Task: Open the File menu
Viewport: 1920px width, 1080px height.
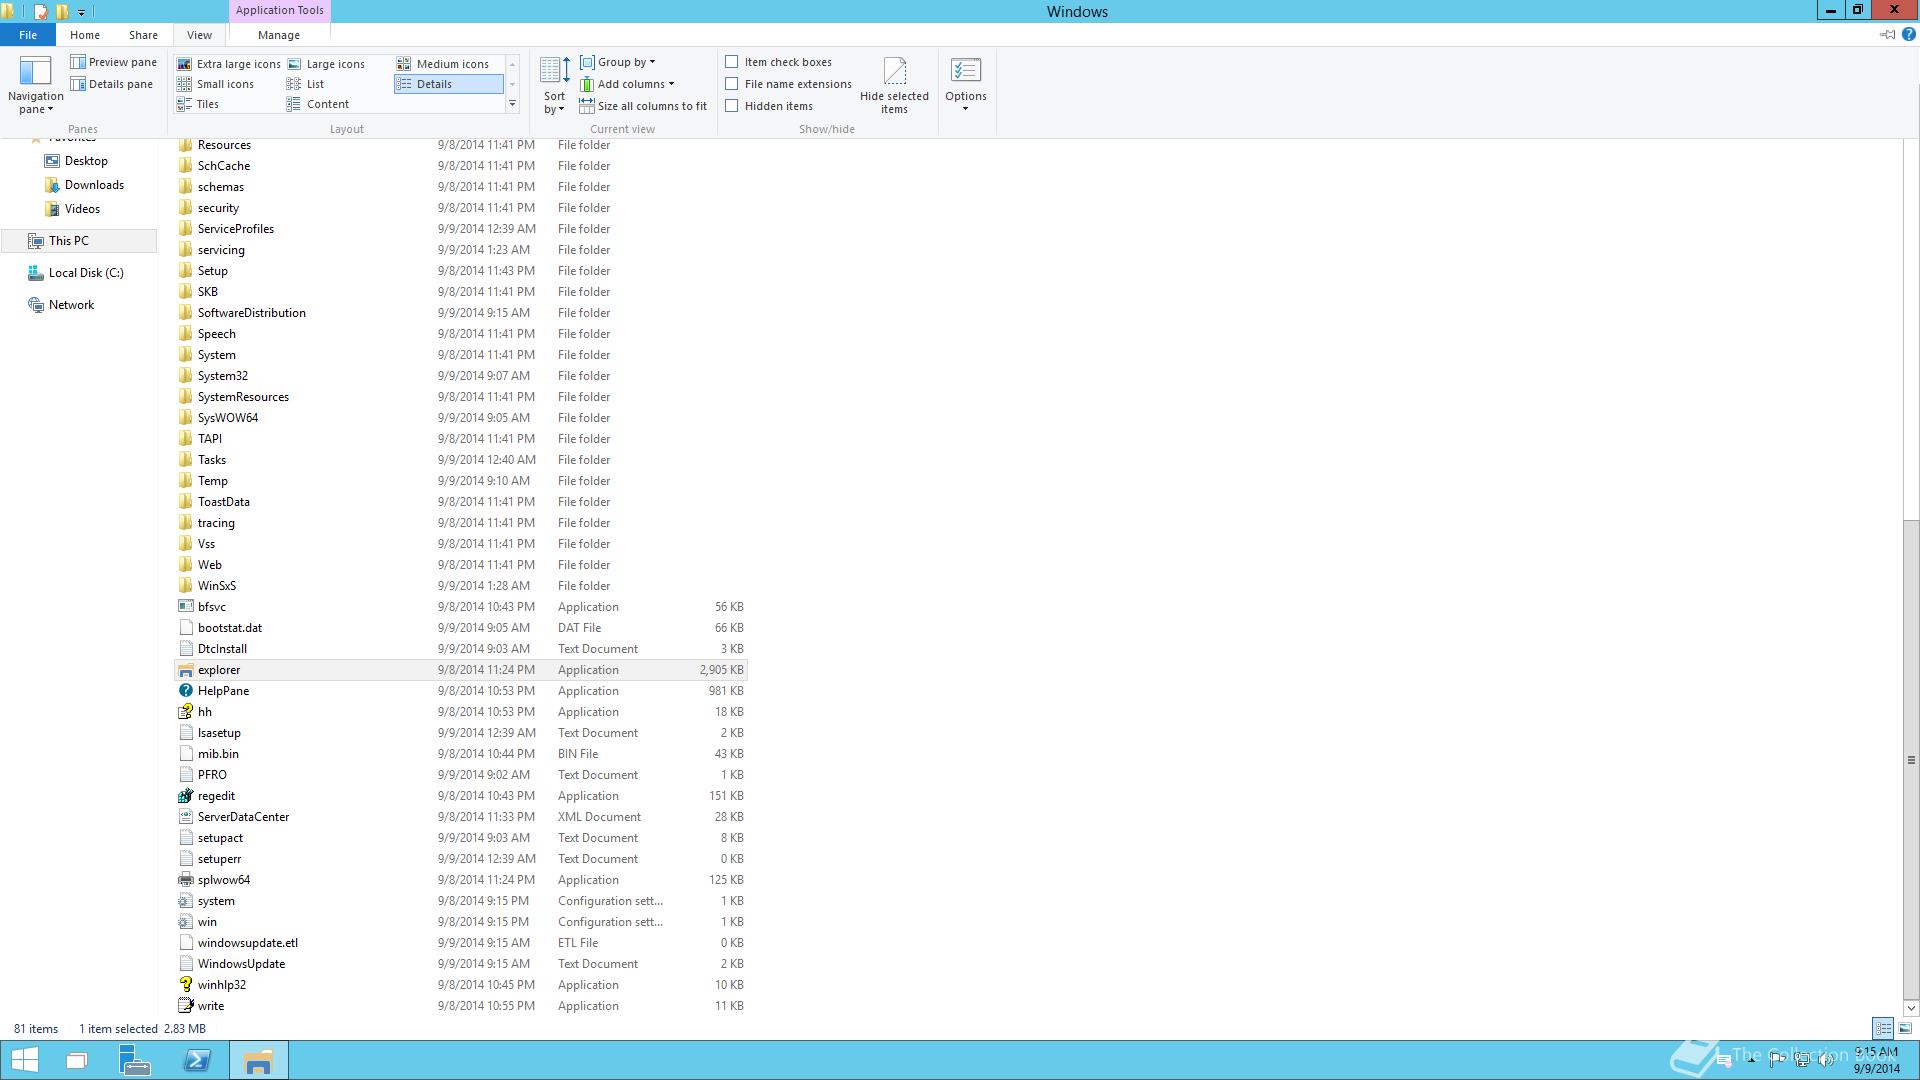Action: (28, 35)
